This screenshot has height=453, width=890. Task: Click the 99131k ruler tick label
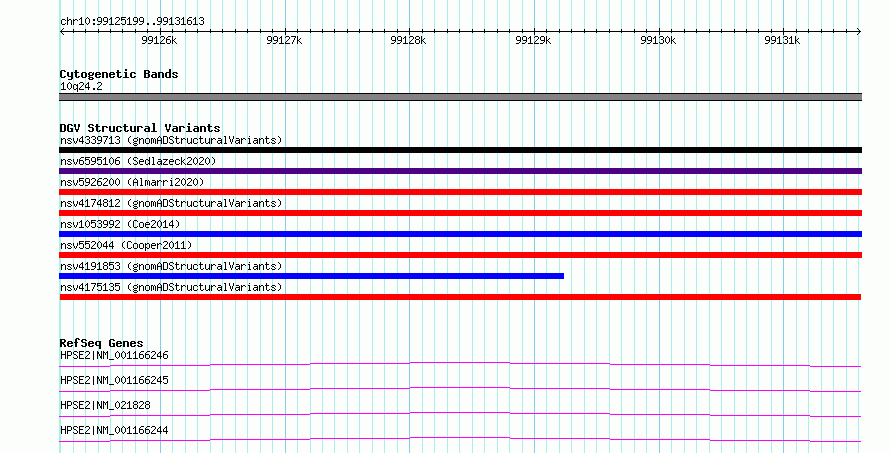pos(782,40)
